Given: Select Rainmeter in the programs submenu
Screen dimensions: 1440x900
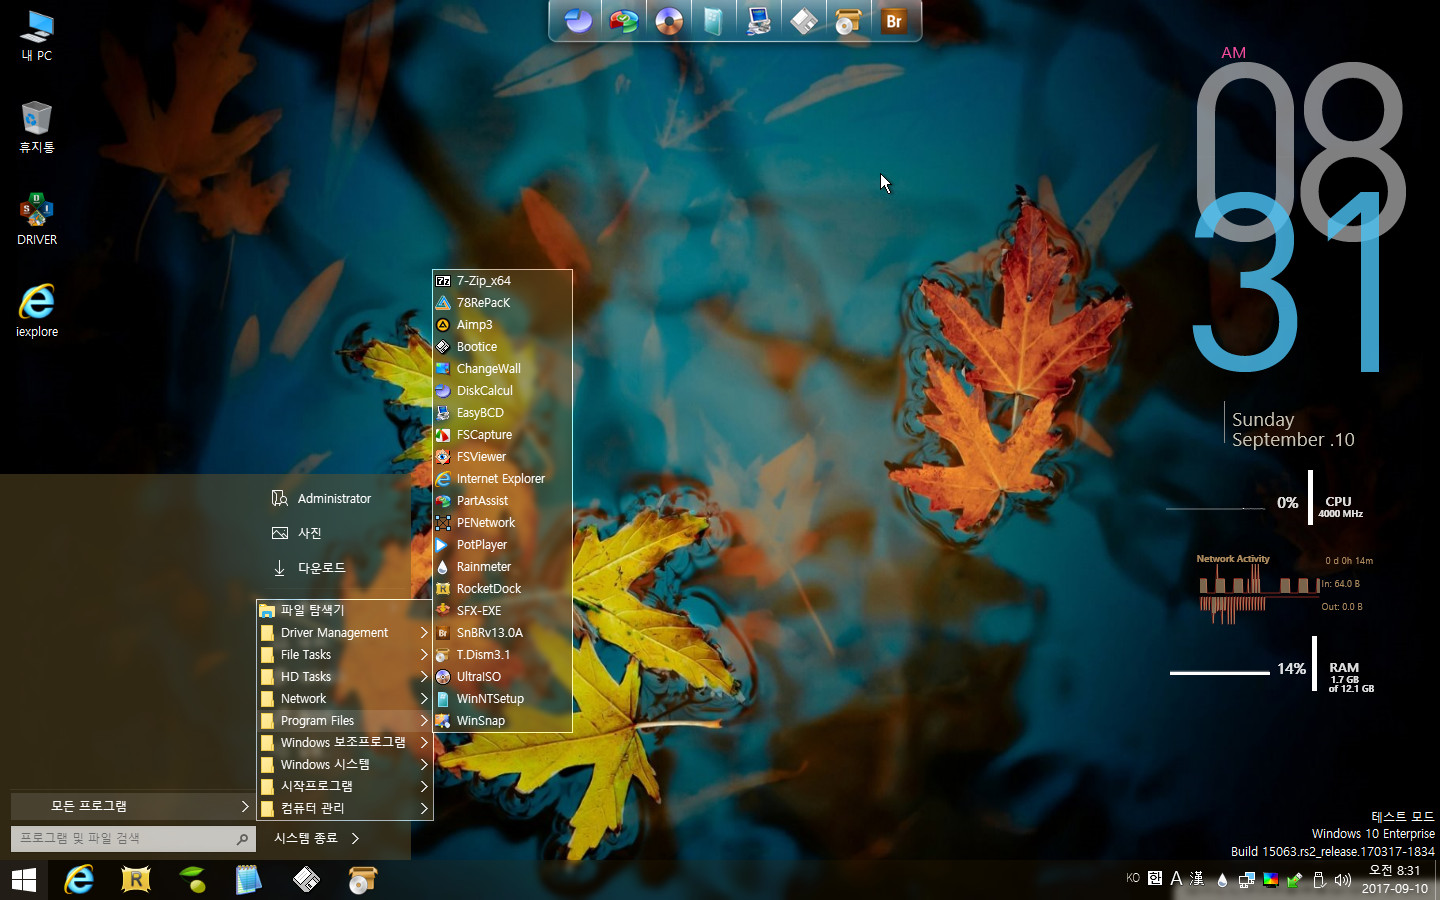Looking at the screenshot, I should (x=502, y=567).
